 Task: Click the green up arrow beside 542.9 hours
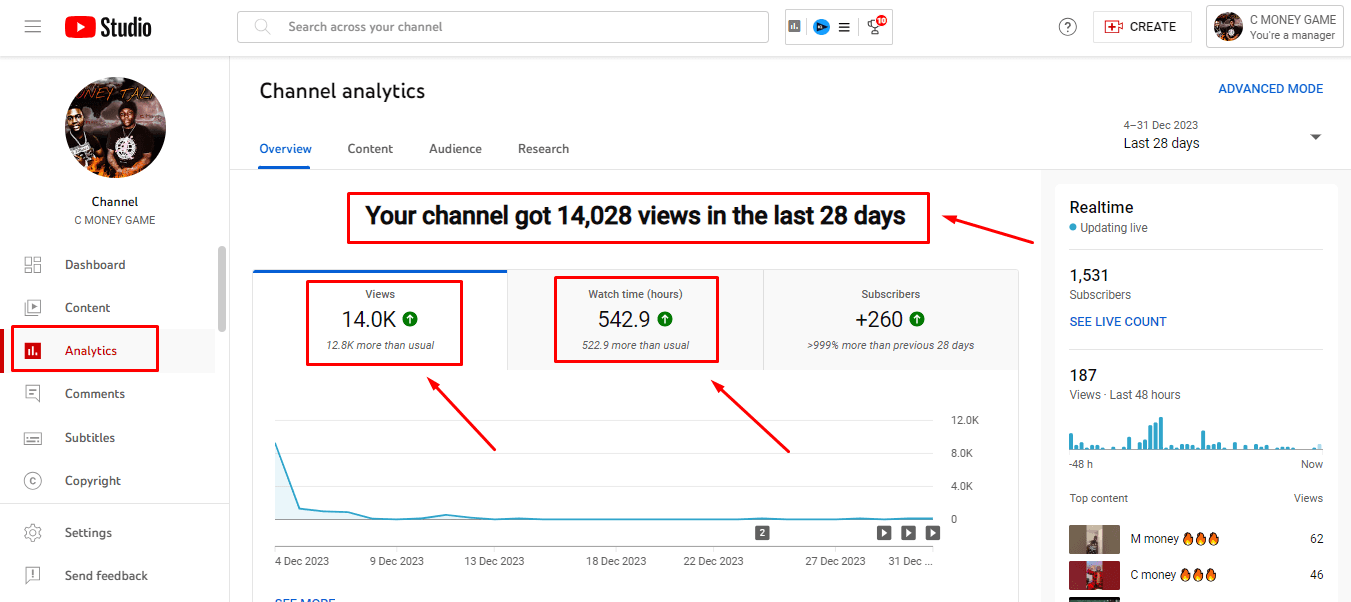coord(665,320)
